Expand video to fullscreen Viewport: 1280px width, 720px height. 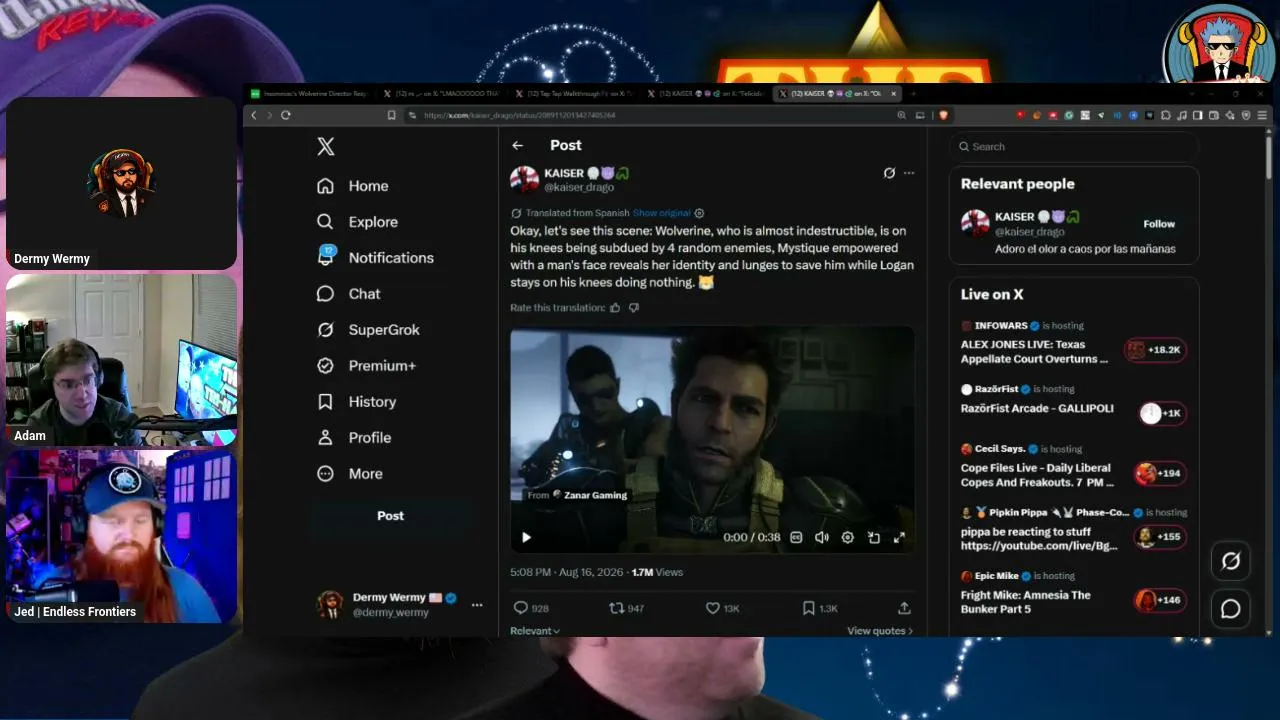tap(899, 537)
